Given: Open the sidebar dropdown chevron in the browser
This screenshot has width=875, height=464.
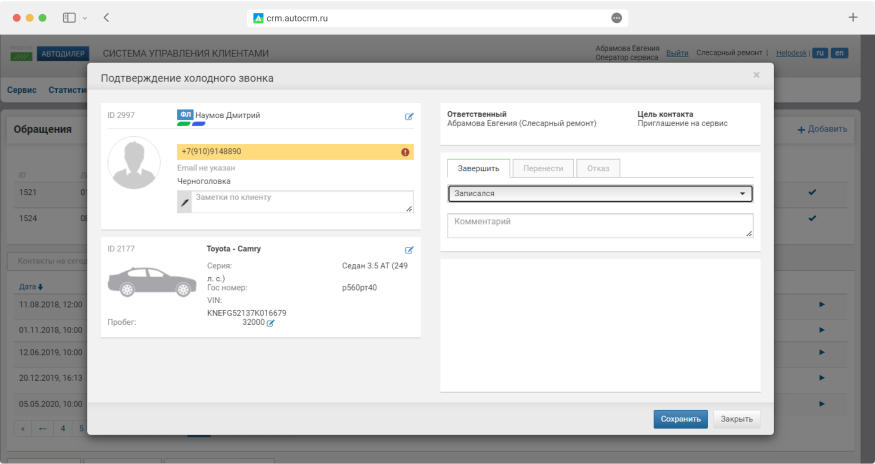Looking at the screenshot, I should (85, 17).
